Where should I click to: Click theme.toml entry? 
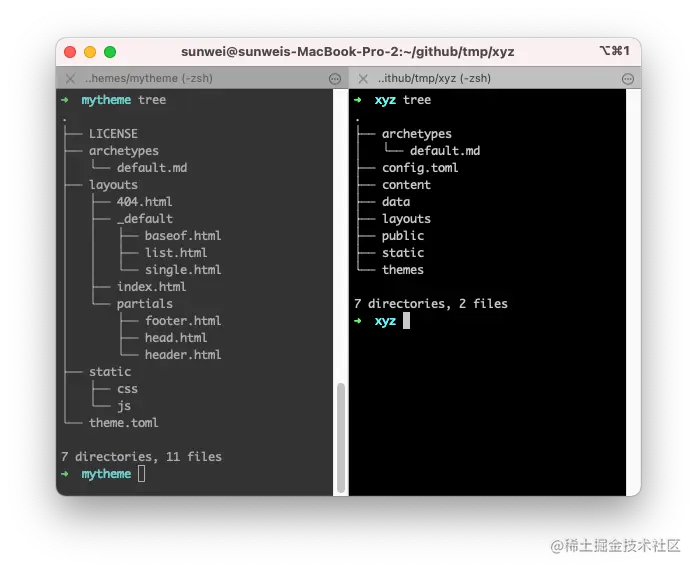click(124, 423)
